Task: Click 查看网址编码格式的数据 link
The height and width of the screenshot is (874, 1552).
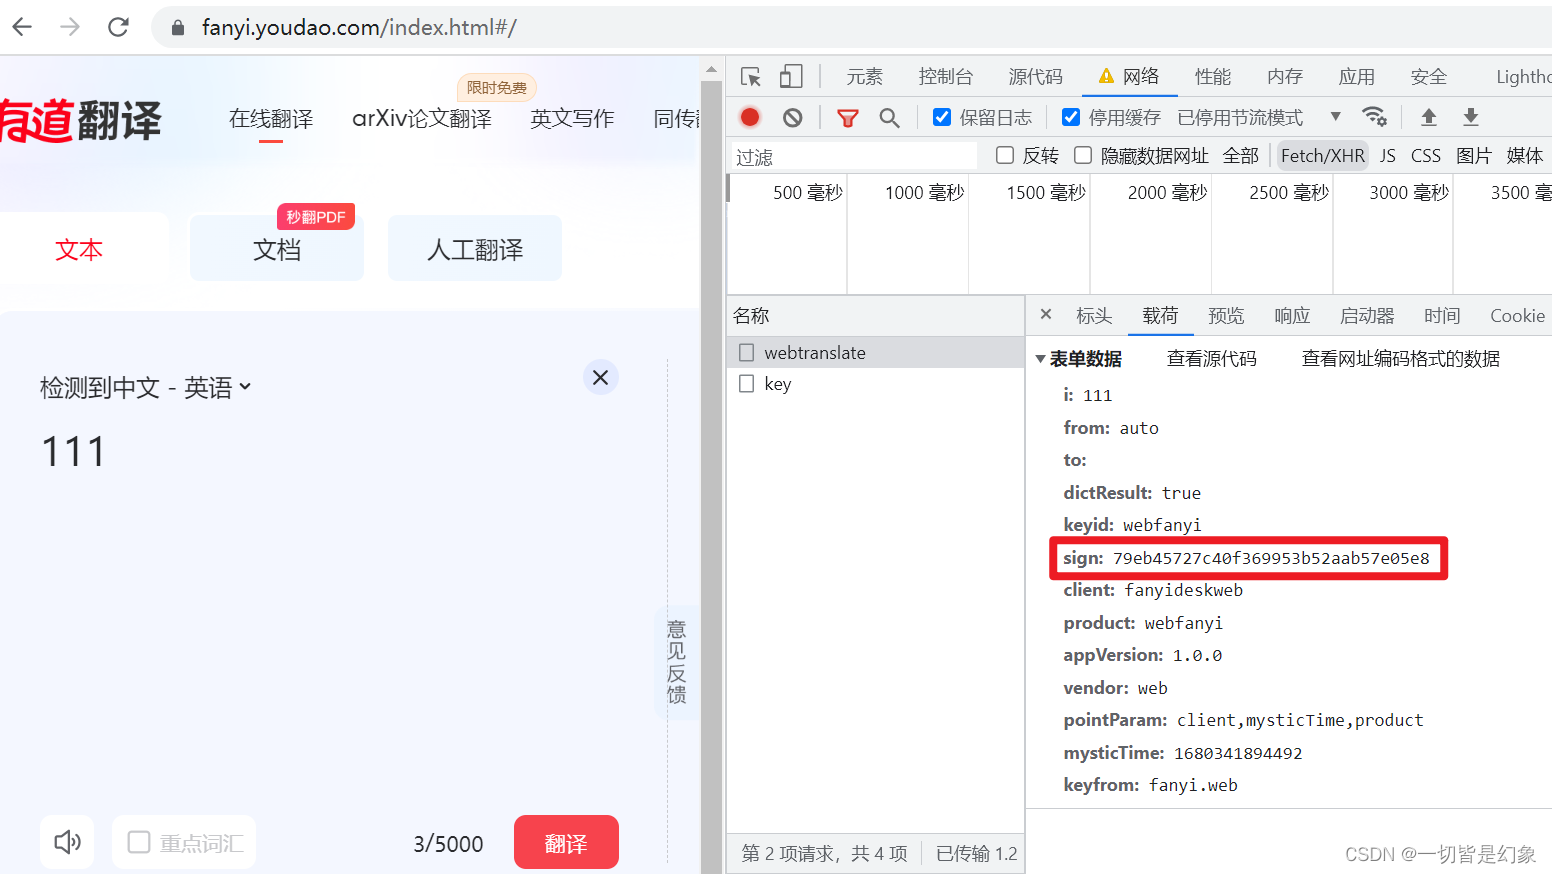Action: [1400, 359]
